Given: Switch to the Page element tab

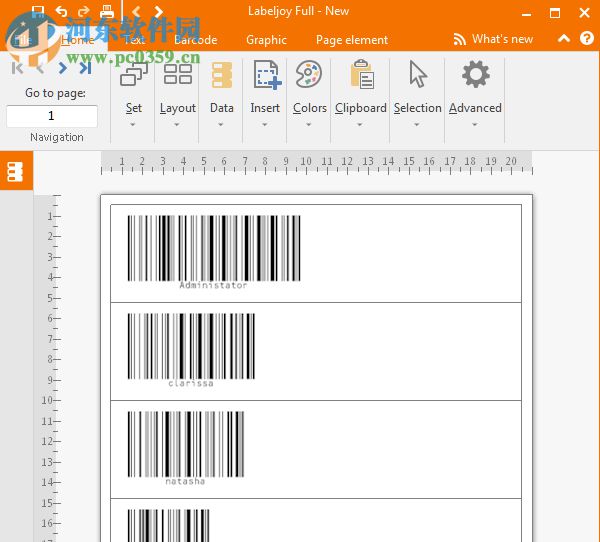Looking at the screenshot, I should coord(352,40).
